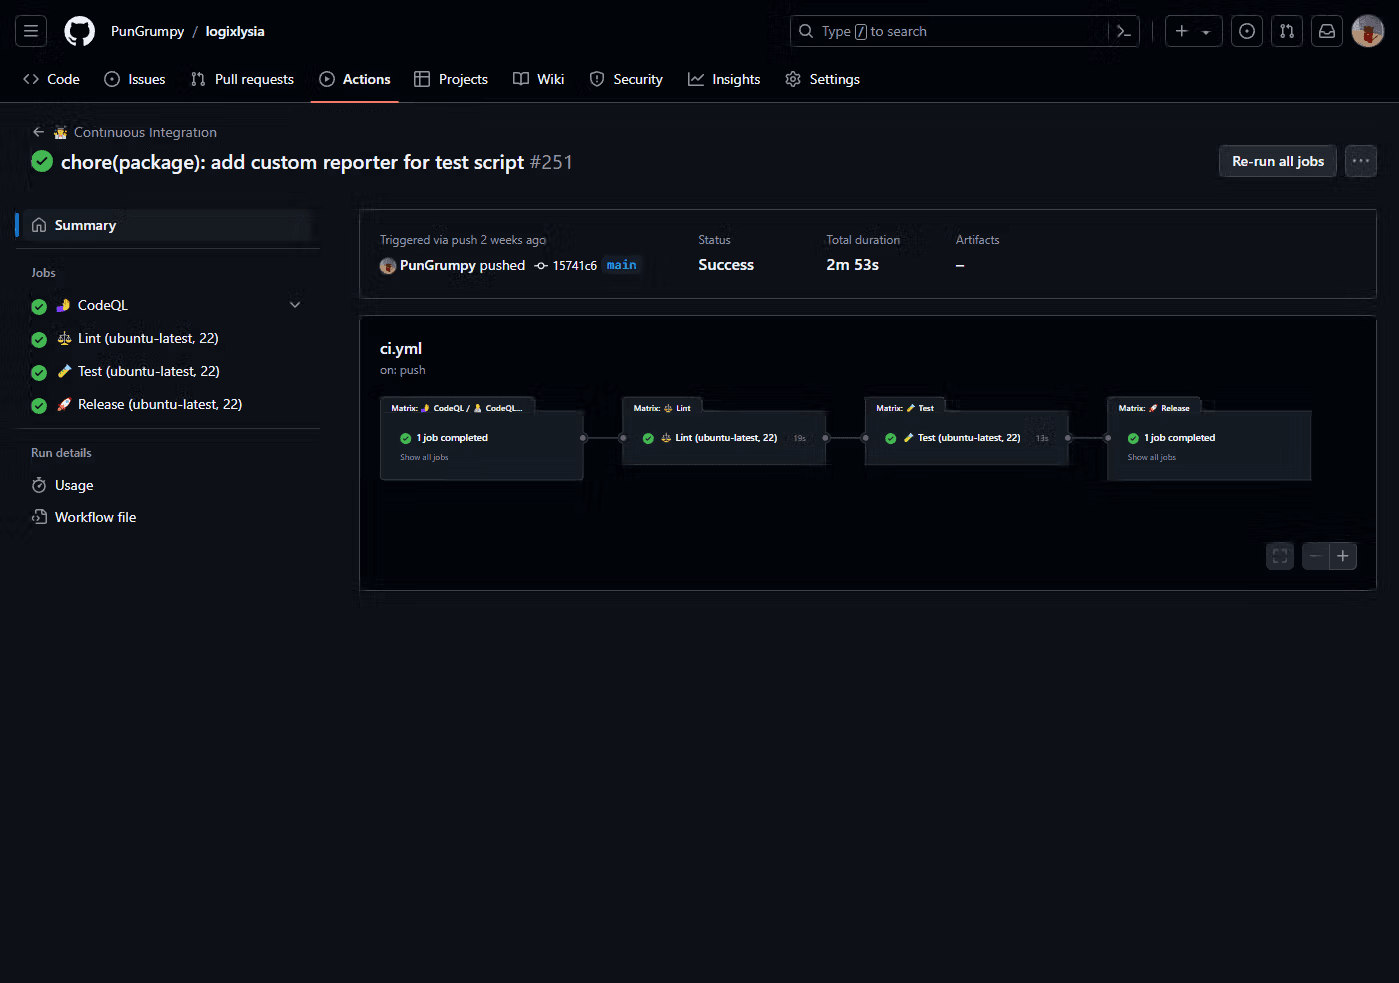Image resolution: width=1399 pixels, height=983 pixels.
Task: Zoom in the workflow graph
Action: pos(1343,556)
